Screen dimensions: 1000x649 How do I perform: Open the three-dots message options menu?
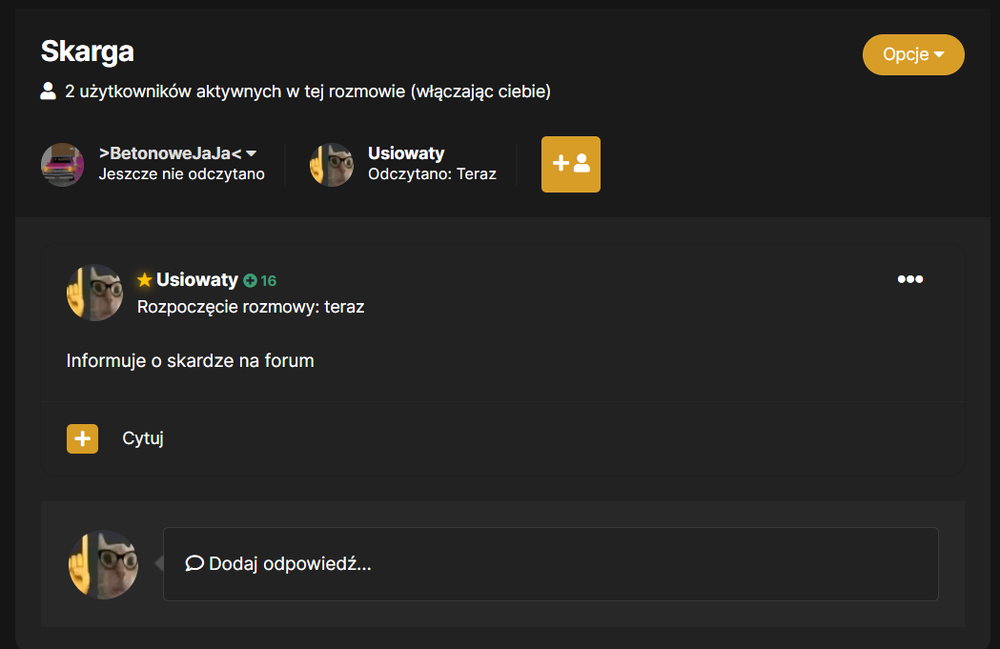[x=910, y=279]
